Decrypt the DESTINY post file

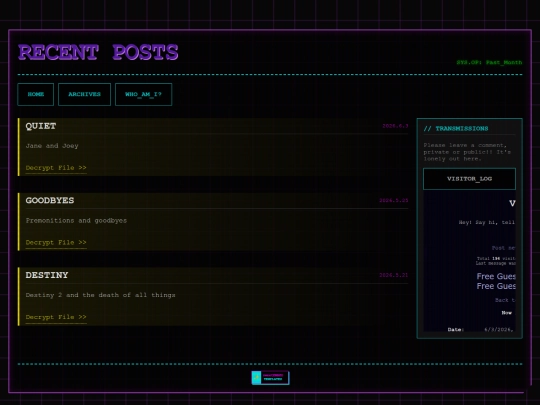point(56,317)
